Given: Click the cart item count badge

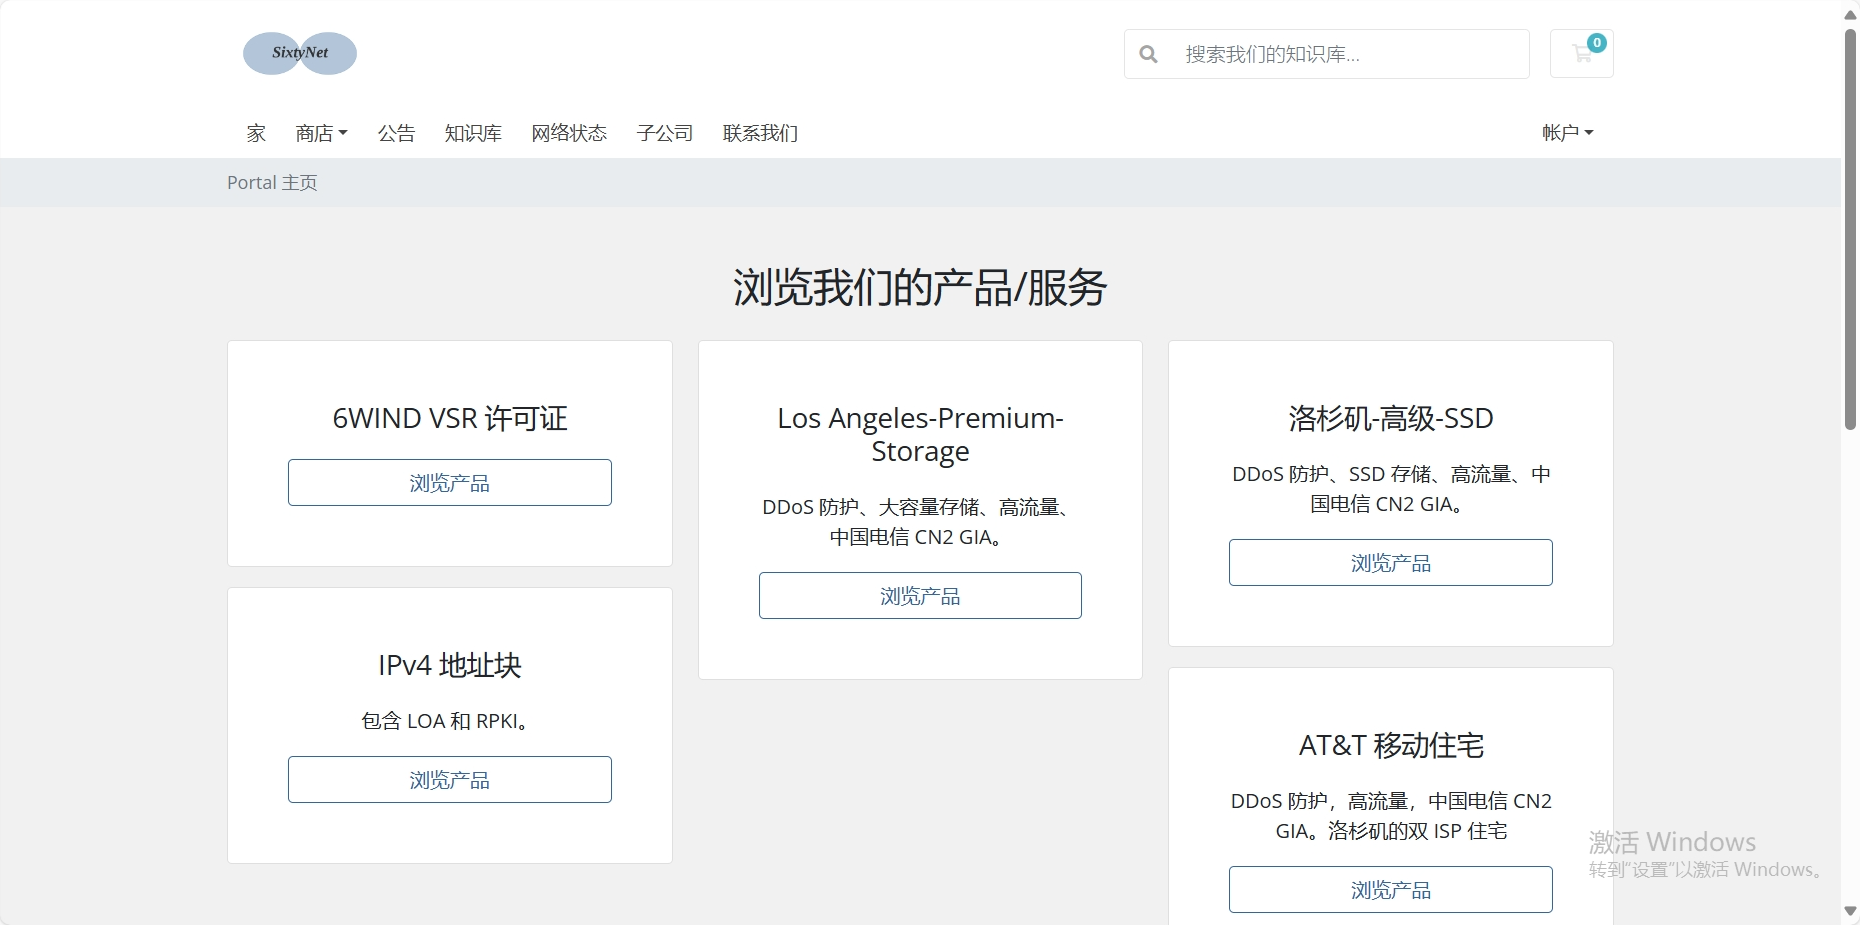Looking at the screenshot, I should pyautogui.click(x=1597, y=42).
